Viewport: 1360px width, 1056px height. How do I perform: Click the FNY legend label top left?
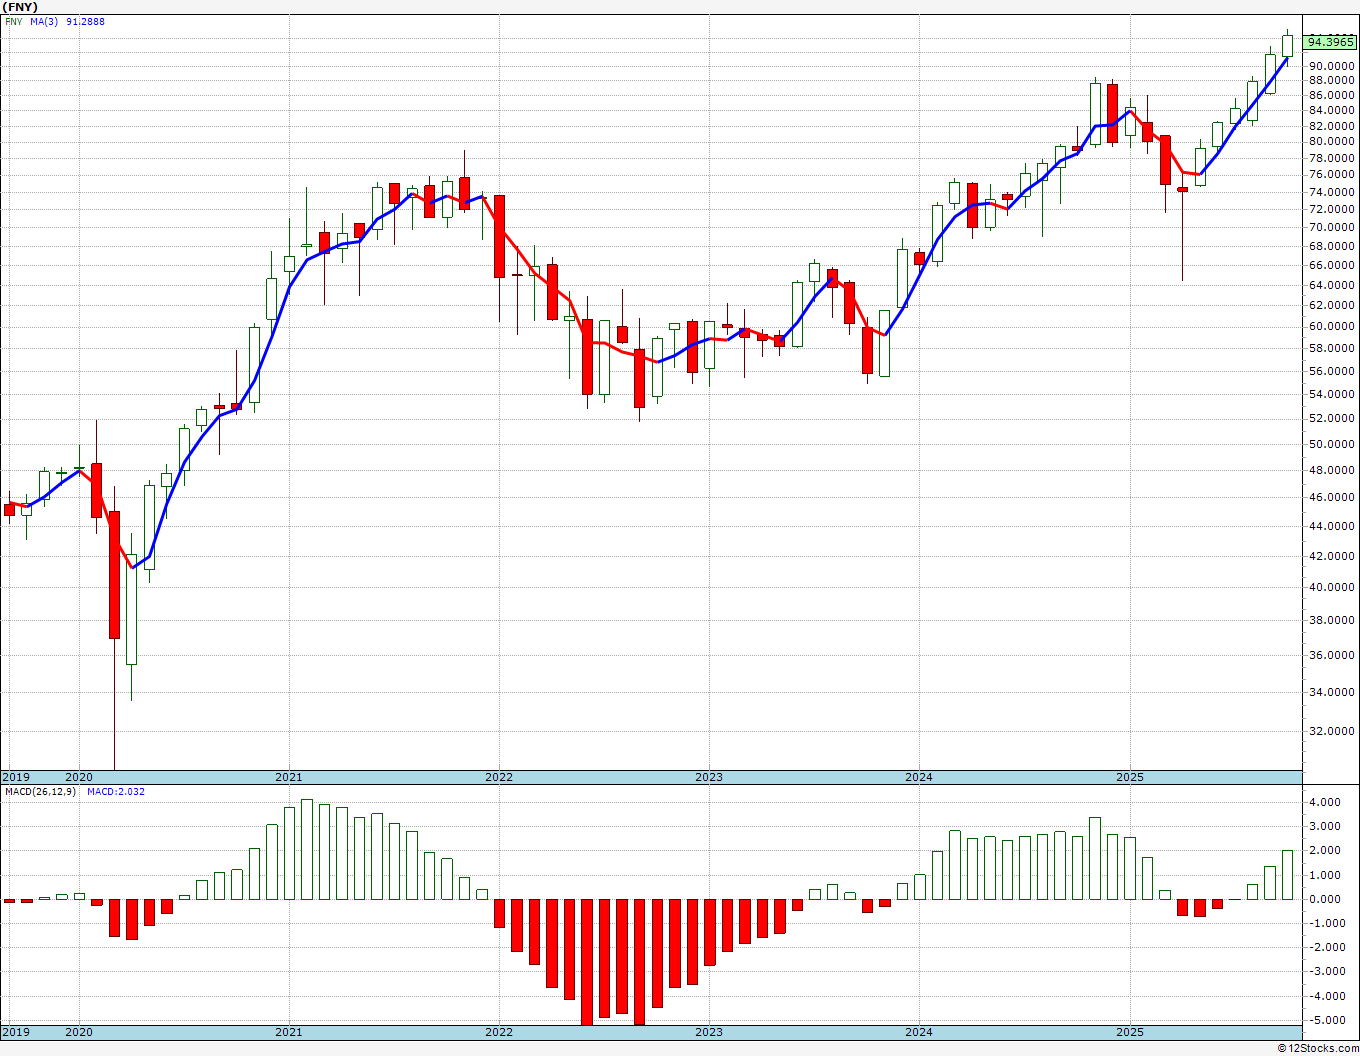12,21
